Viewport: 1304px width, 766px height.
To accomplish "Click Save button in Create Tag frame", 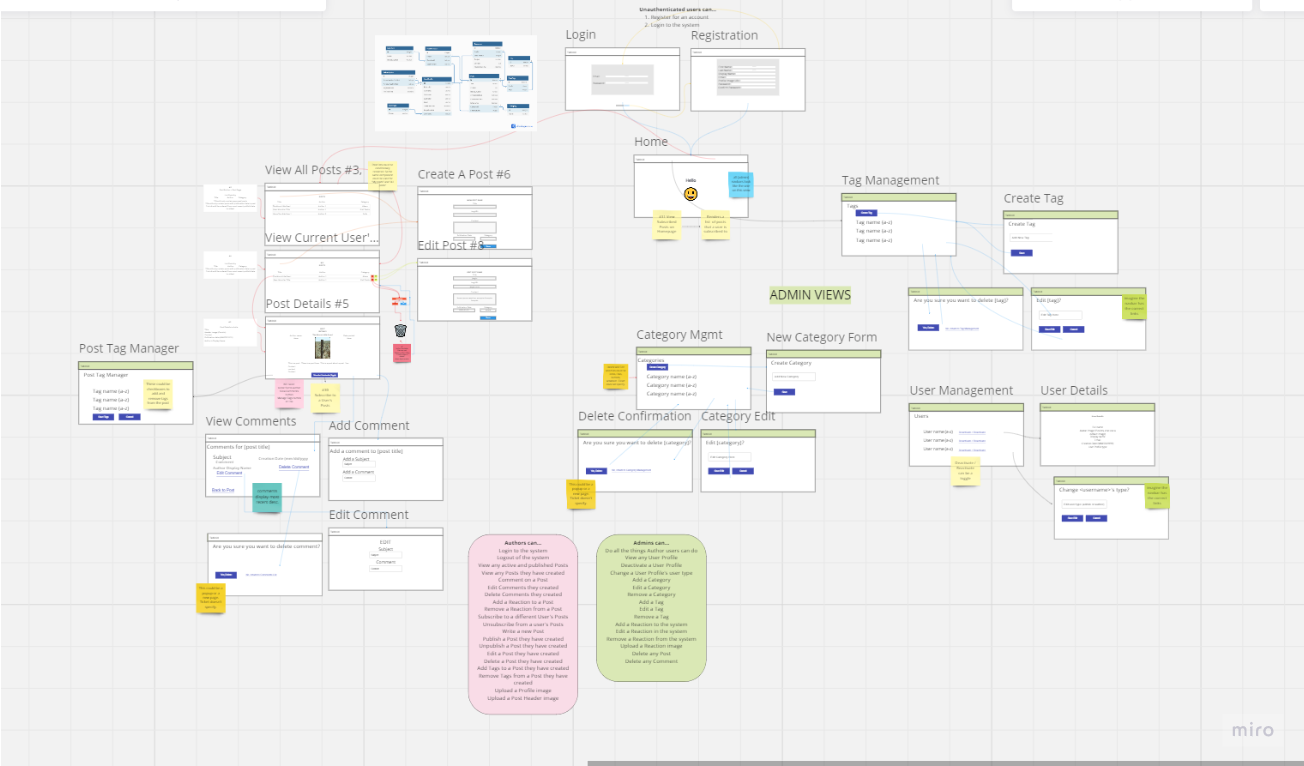I will click(1021, 253).
